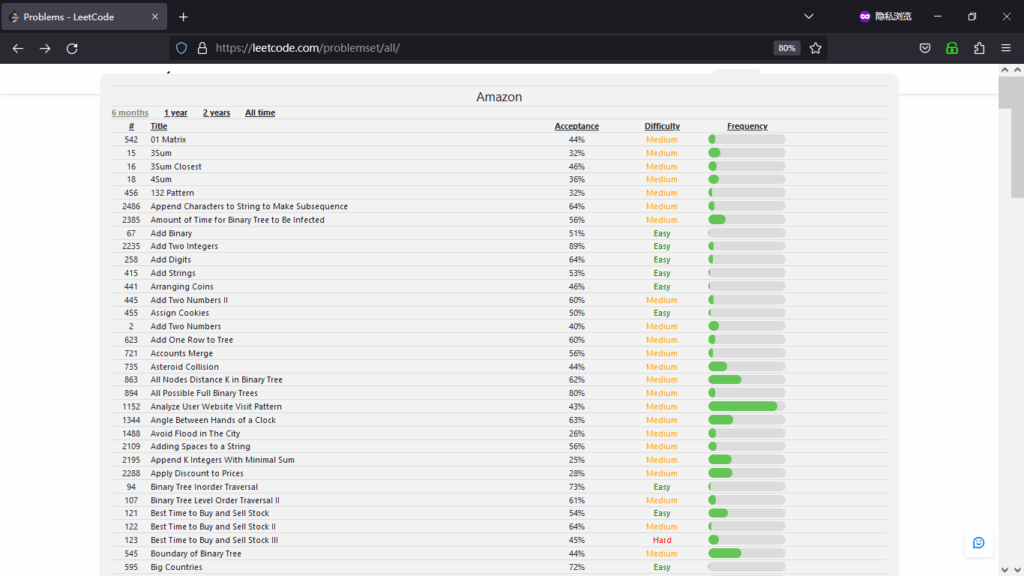Image resolution: width=1024 pixels, height=576 pixels.
Task: Open the tracking protection shield icon
Action: (x=182, y=48)
